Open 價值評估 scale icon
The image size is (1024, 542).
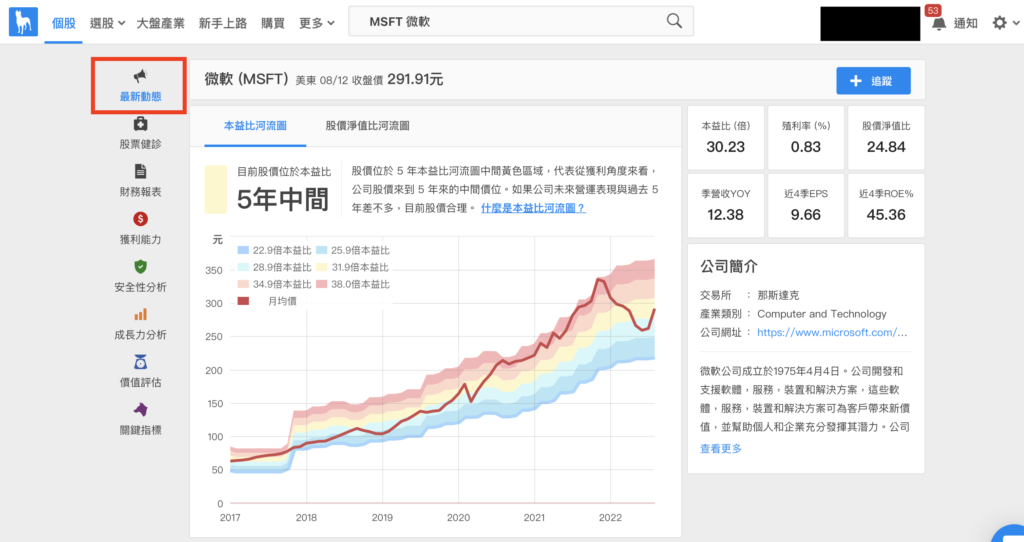click(x=140, y=362)
